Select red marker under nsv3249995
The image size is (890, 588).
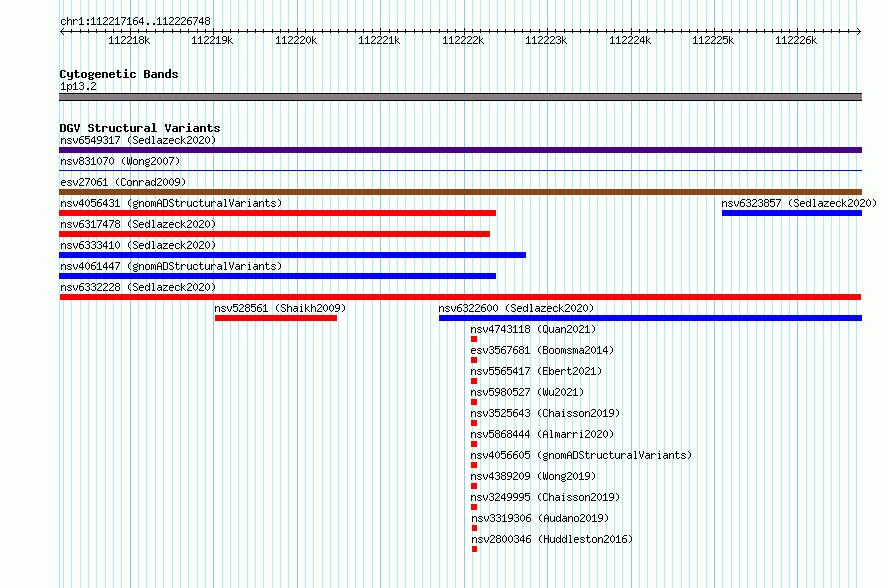[474, 507]
